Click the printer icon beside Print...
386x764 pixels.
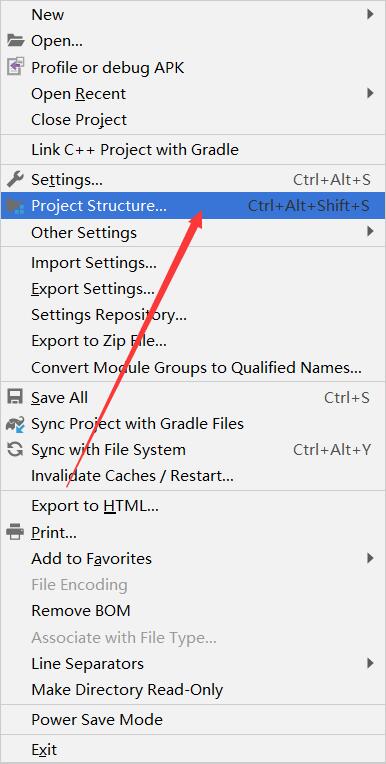16,533
